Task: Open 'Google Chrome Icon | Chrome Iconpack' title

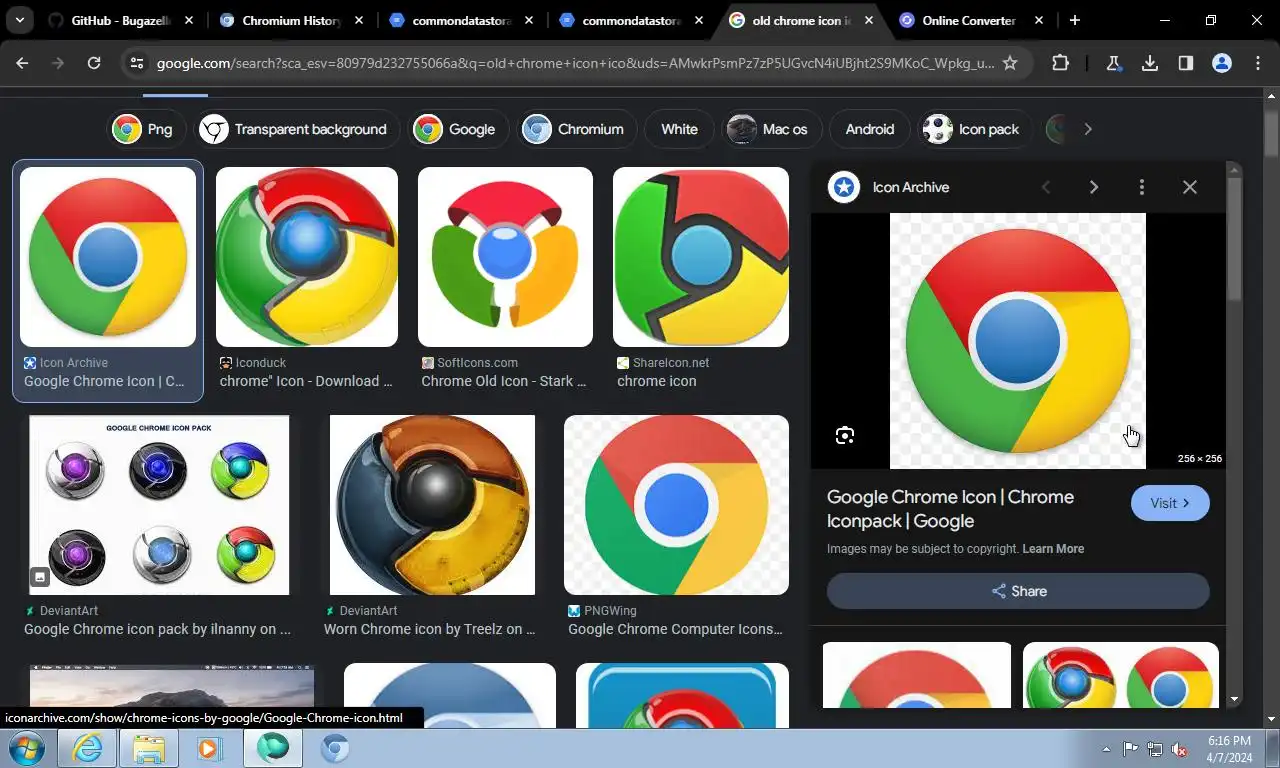Action: [950, 509]
